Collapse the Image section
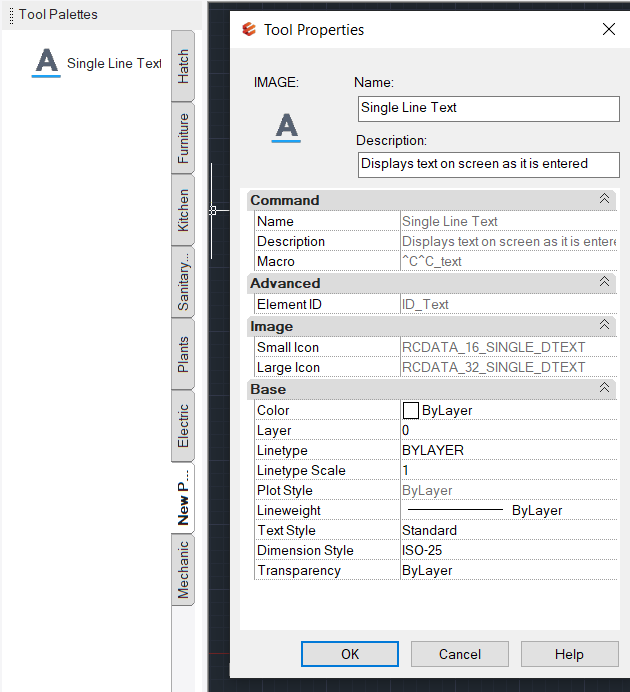The width and height of the screenshot is (630, 692). point(604,326)
